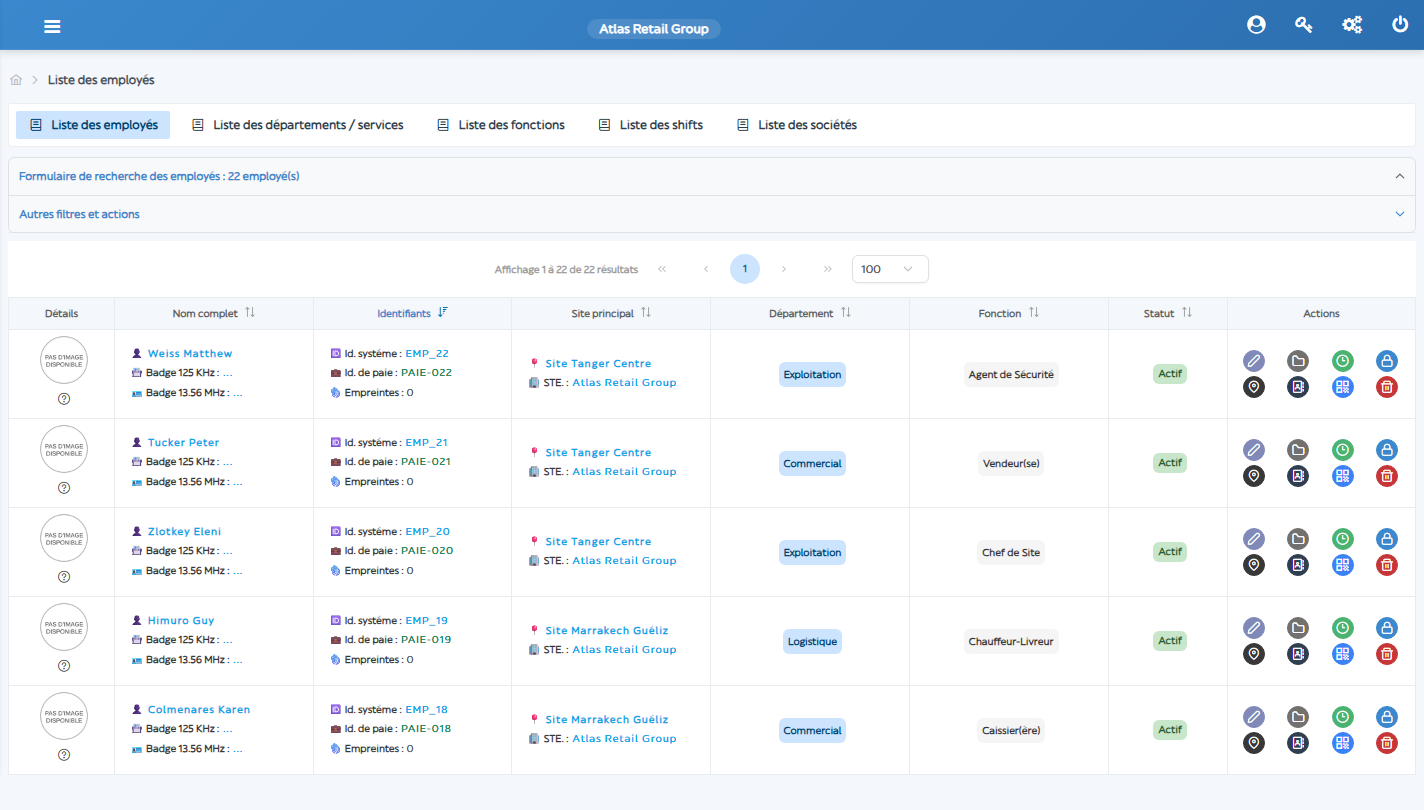Open the Site Marrakech Guéliz link for Himuro Guy
Image resolution: width=1424 pixels, height=810 pixels.
tap(606, 630)
